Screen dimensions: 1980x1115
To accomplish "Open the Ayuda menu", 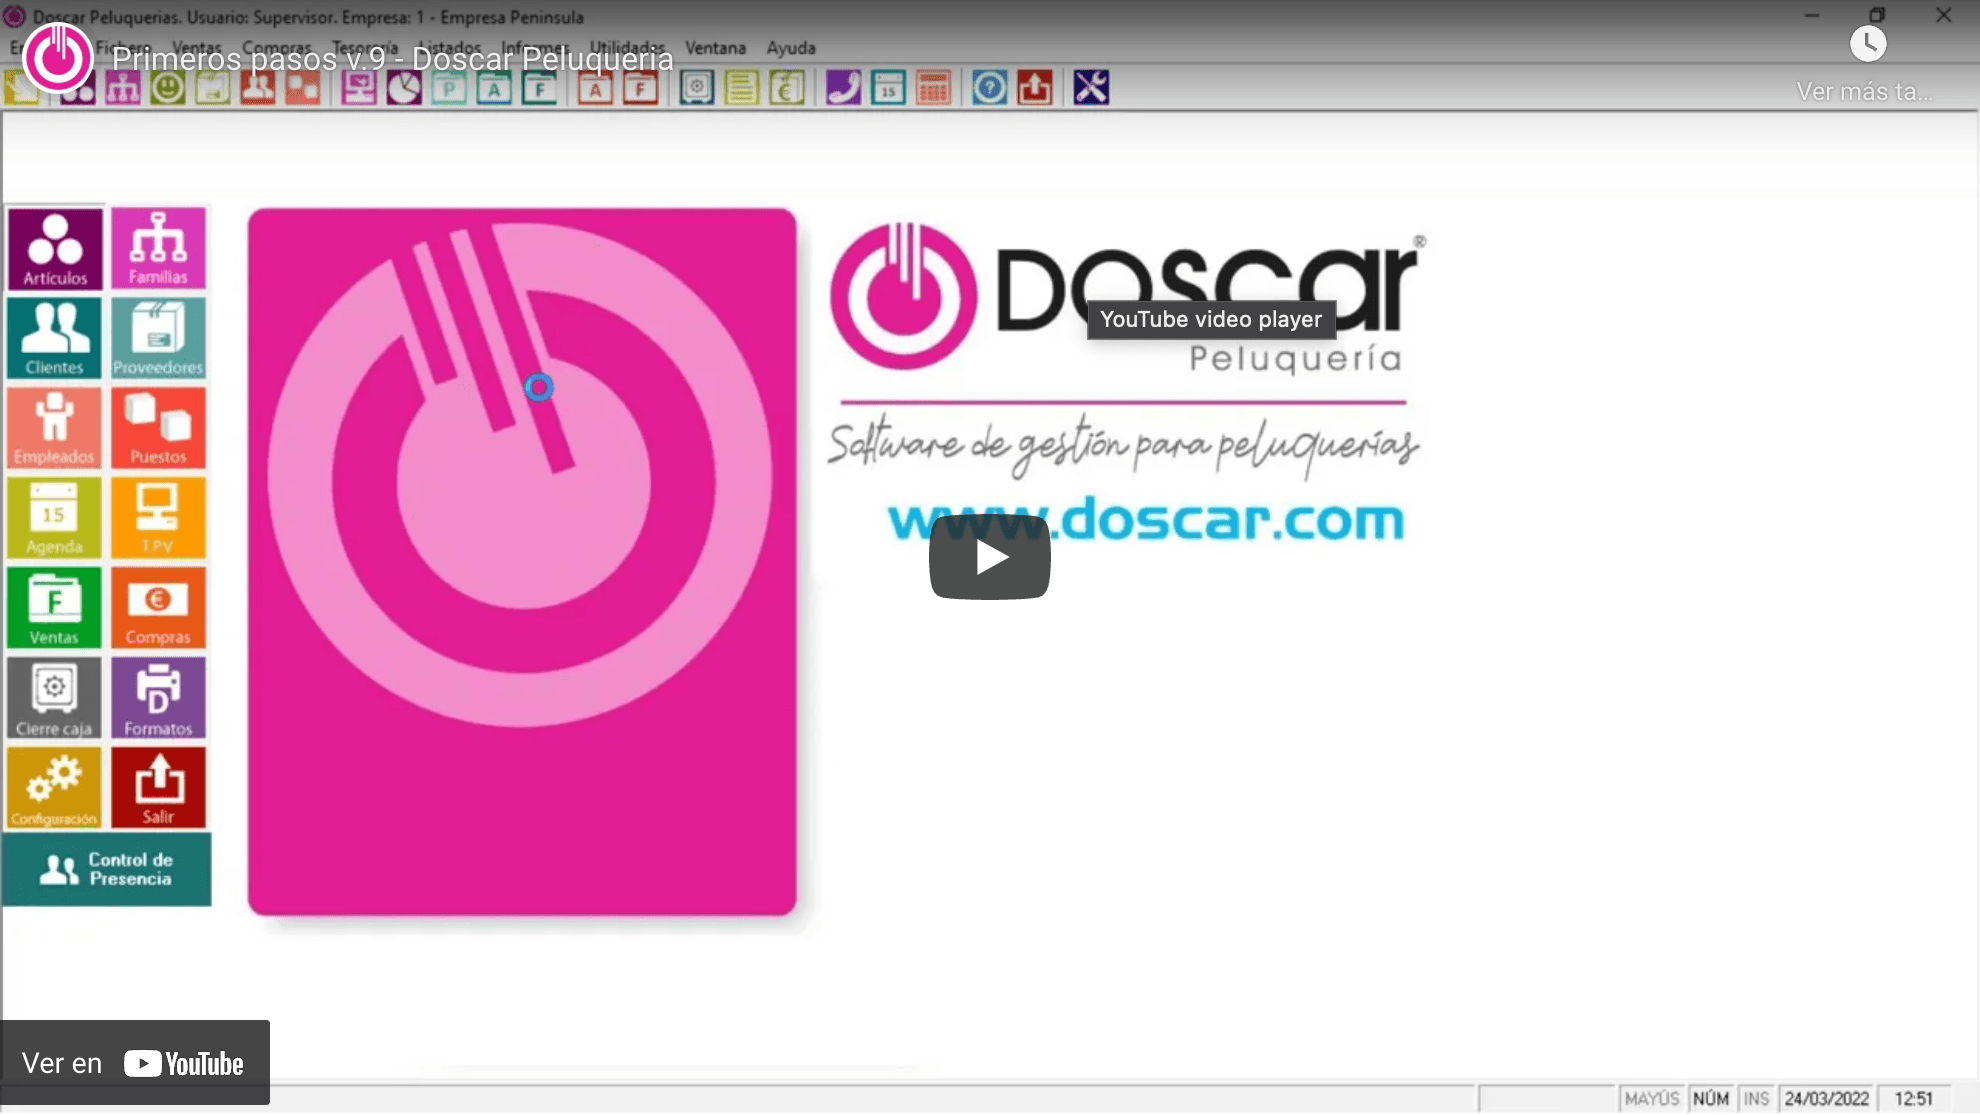I will [791, 48].
